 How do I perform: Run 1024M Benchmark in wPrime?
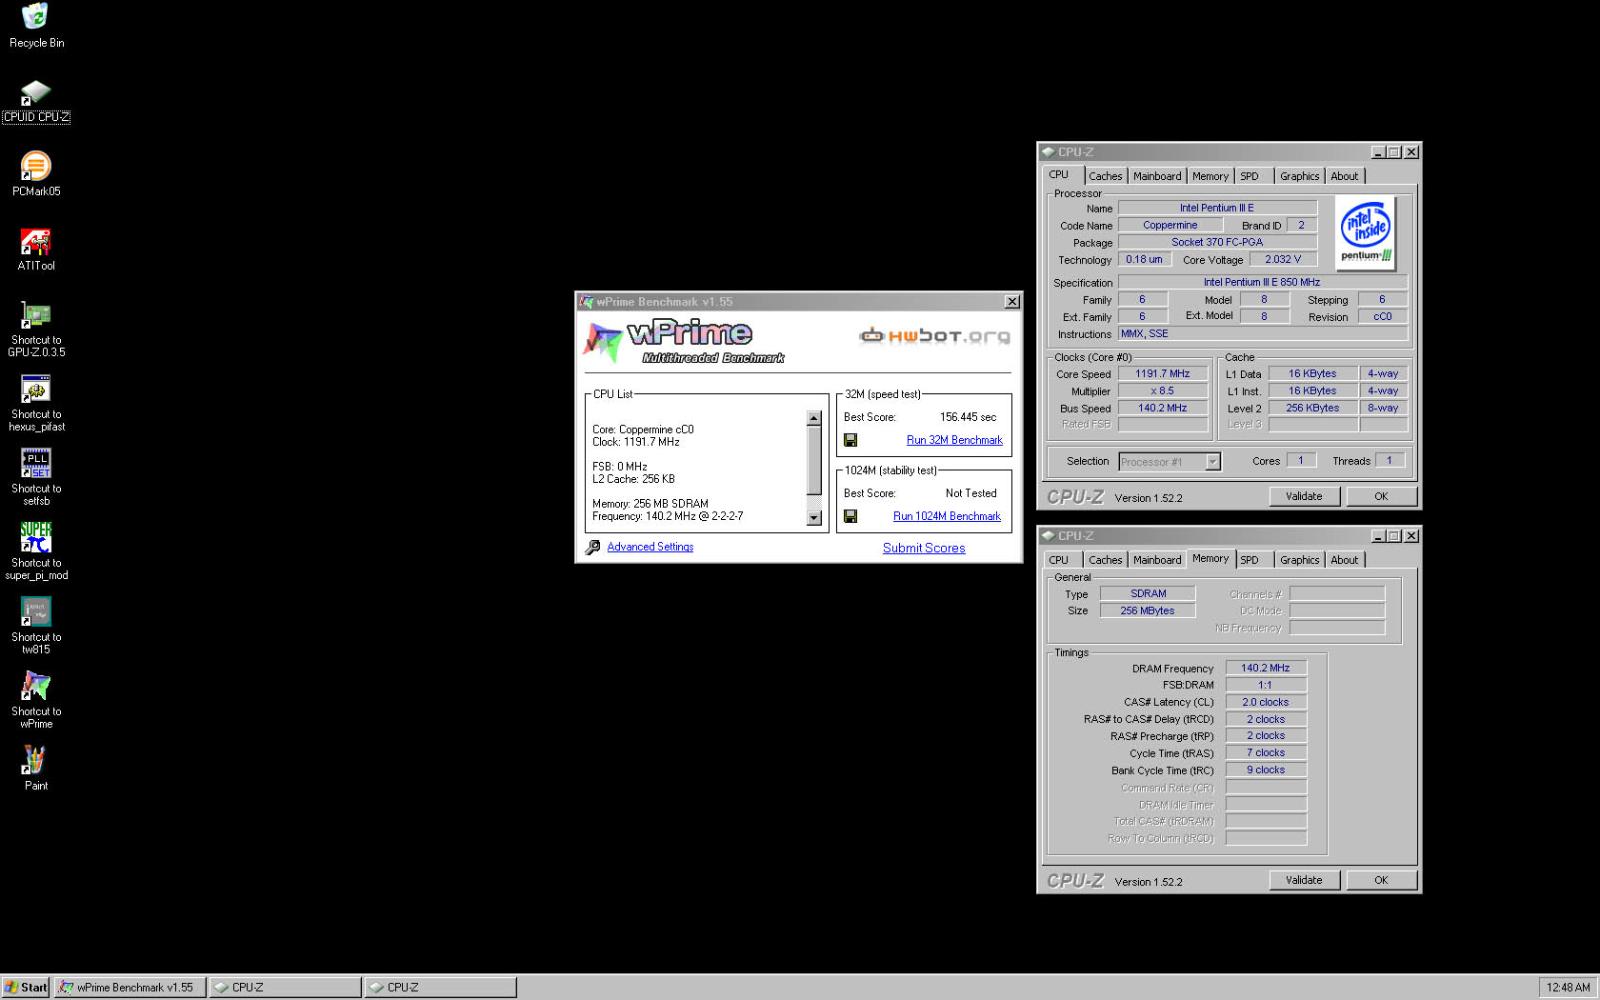tap(947, 516)
